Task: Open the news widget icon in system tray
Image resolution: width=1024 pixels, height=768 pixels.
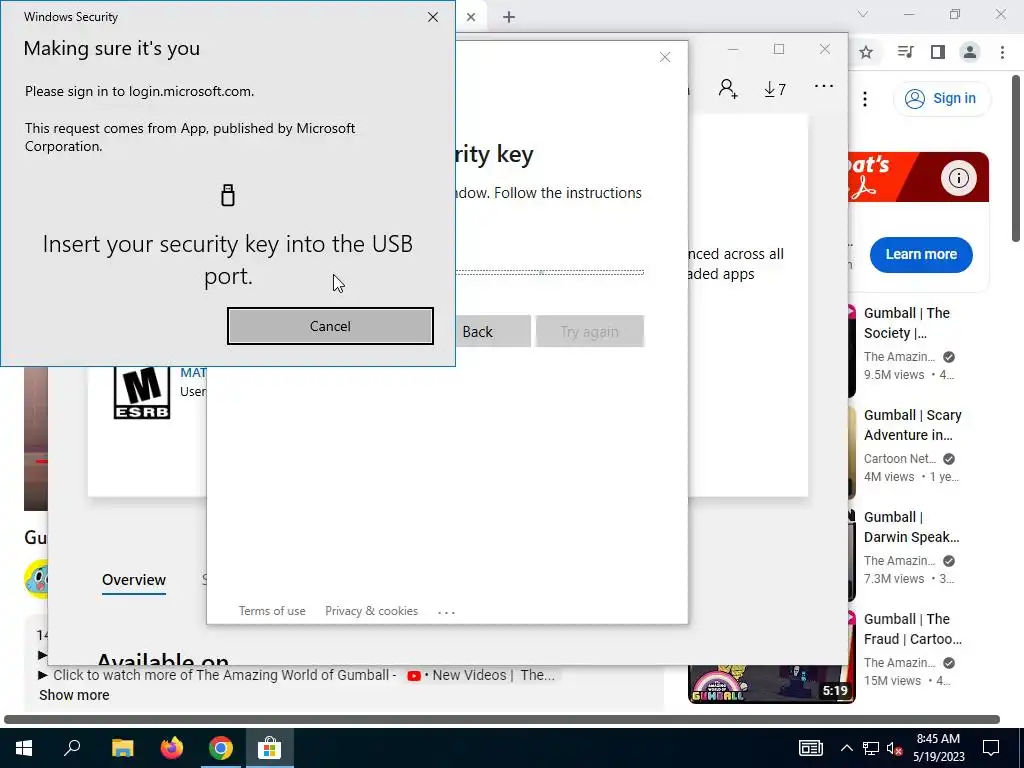Action: [810, 748]
